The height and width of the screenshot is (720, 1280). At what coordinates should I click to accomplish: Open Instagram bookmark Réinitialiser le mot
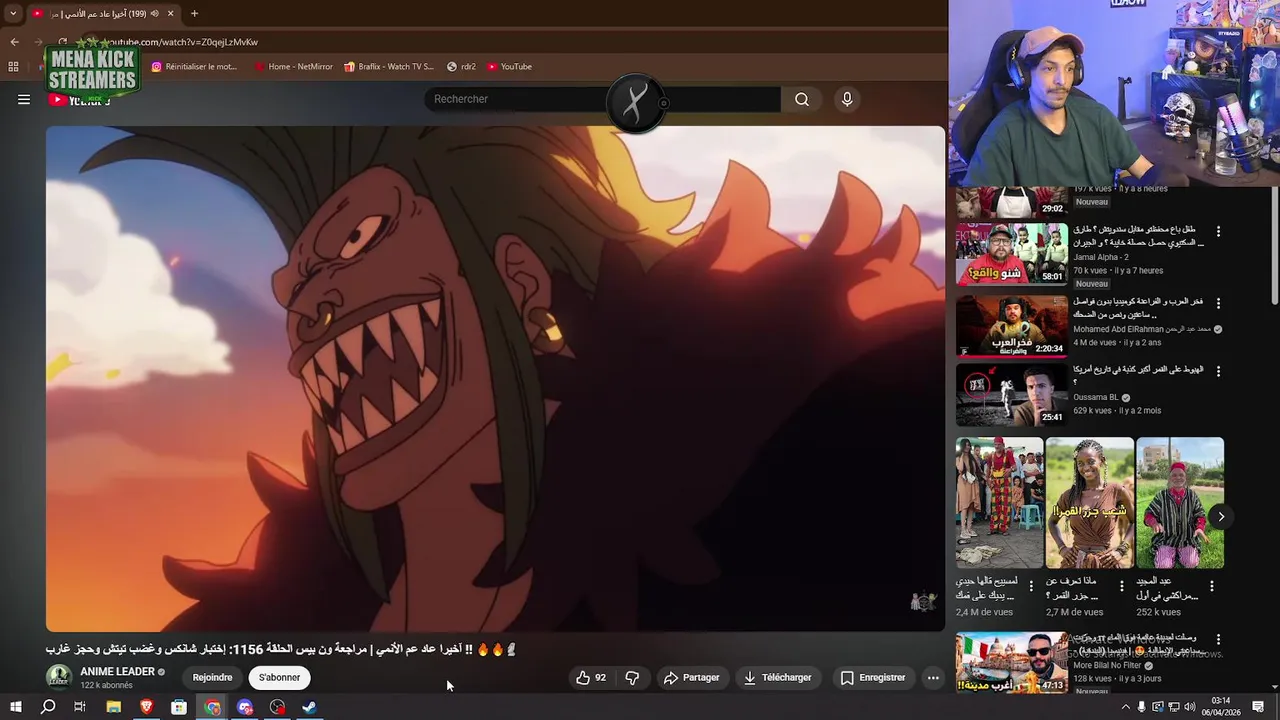tap(194, 67)
